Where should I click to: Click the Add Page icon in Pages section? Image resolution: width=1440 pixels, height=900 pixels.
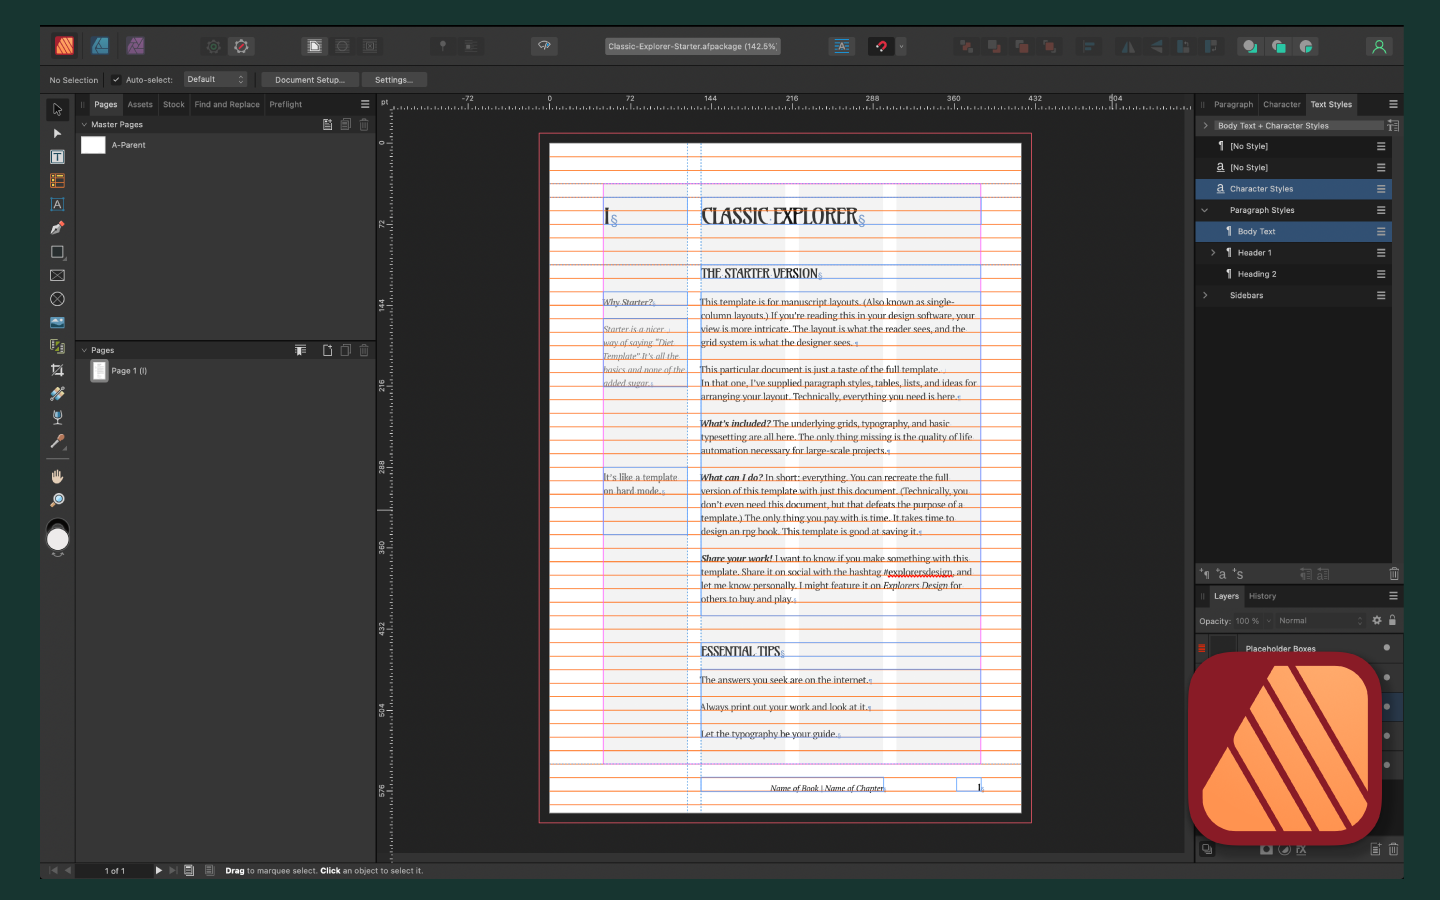(327, 350)
